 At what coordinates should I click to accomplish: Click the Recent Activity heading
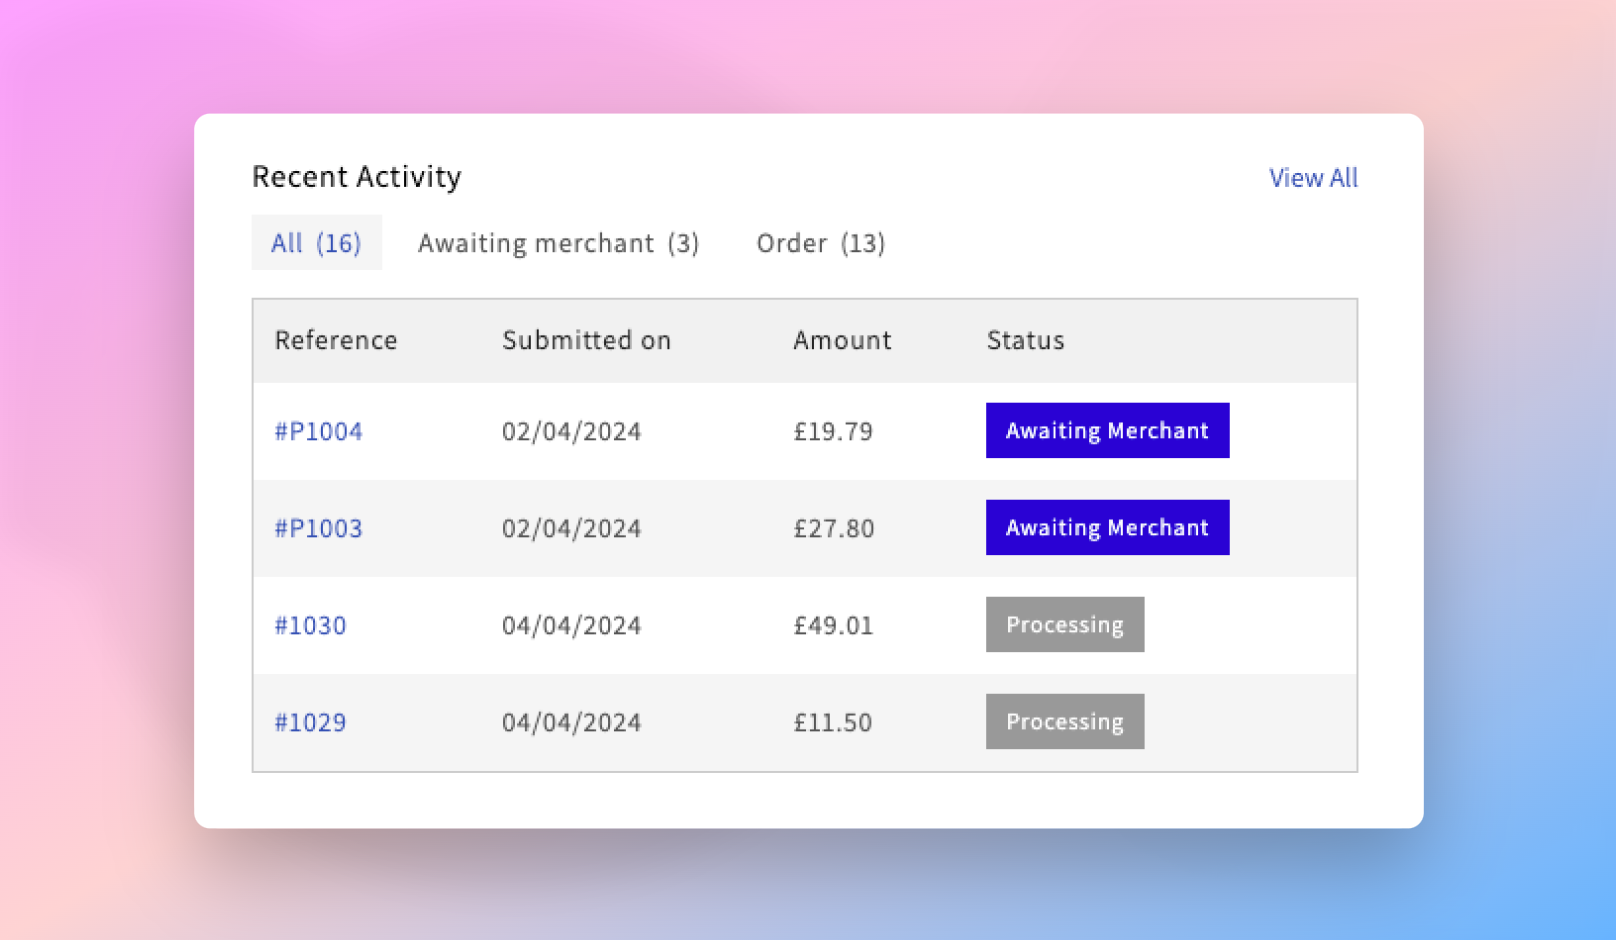pyautogui.click(x=356, y=177)
